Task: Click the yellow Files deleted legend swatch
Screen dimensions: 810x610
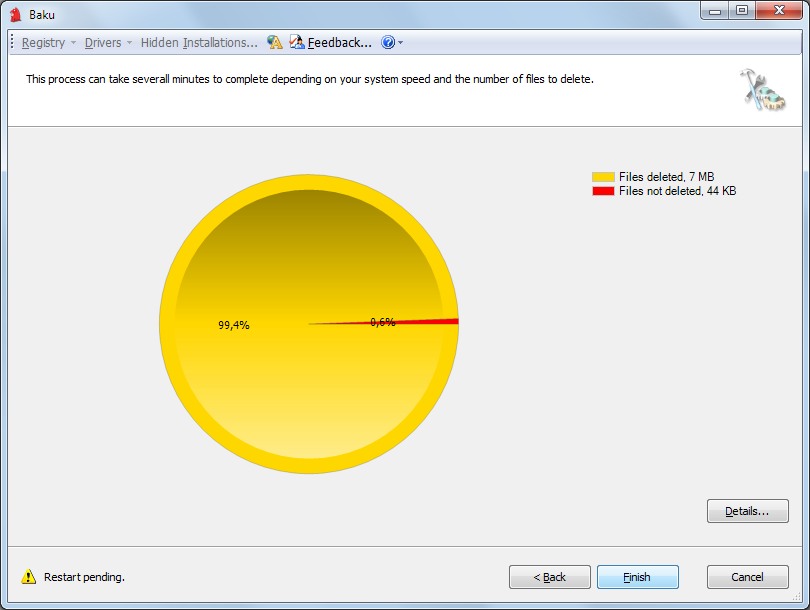Action: [x=603, y=177]
